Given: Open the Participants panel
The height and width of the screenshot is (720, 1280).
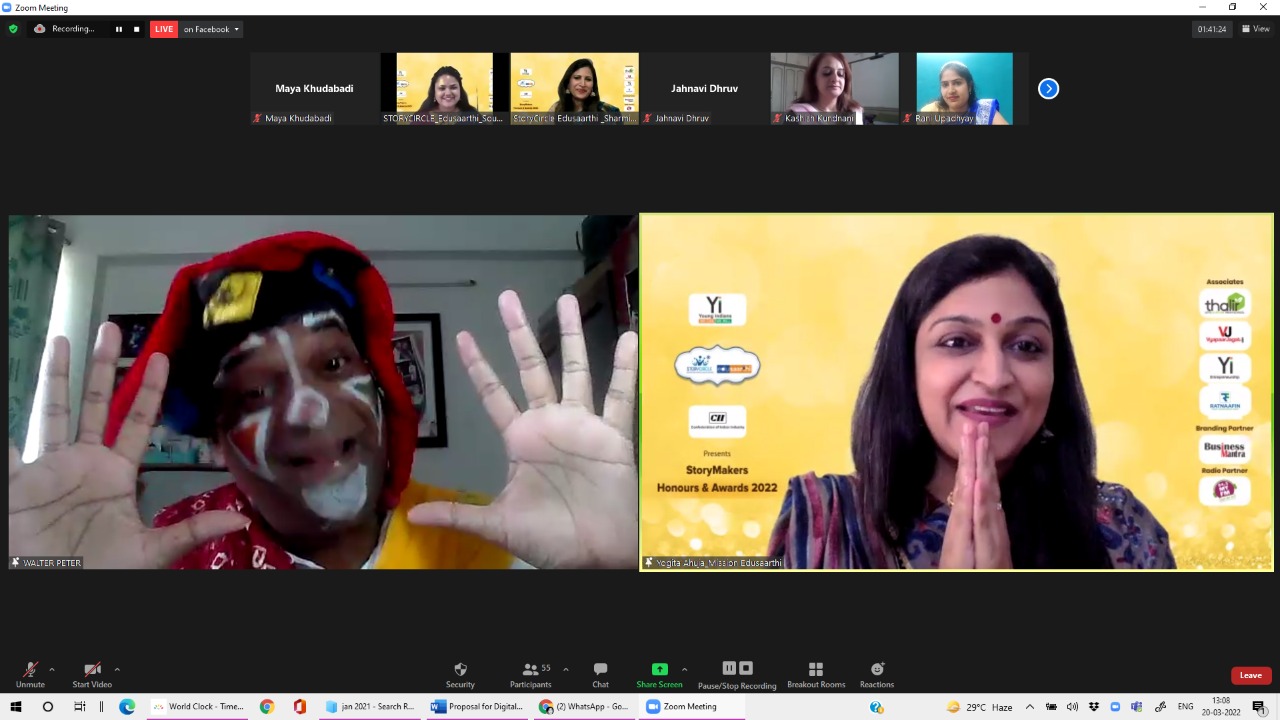Looking at the screenshot, I should click(531, 670).
